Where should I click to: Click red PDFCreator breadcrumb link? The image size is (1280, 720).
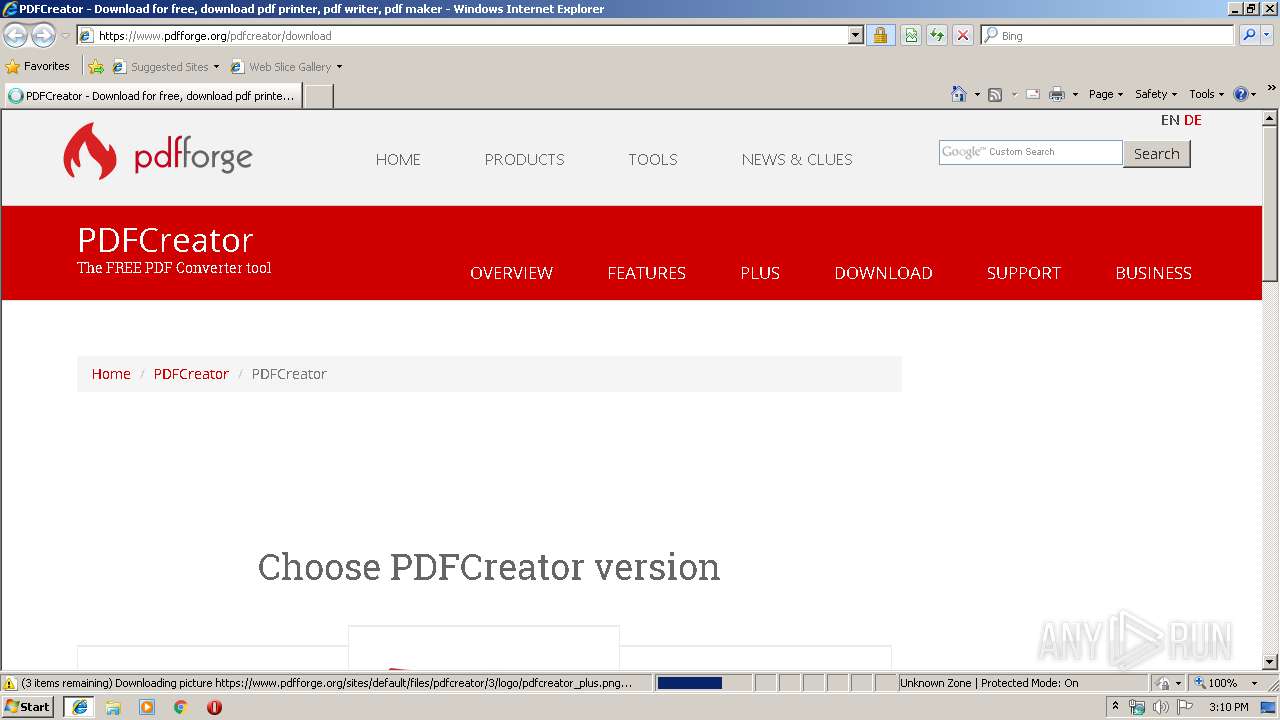191,374
